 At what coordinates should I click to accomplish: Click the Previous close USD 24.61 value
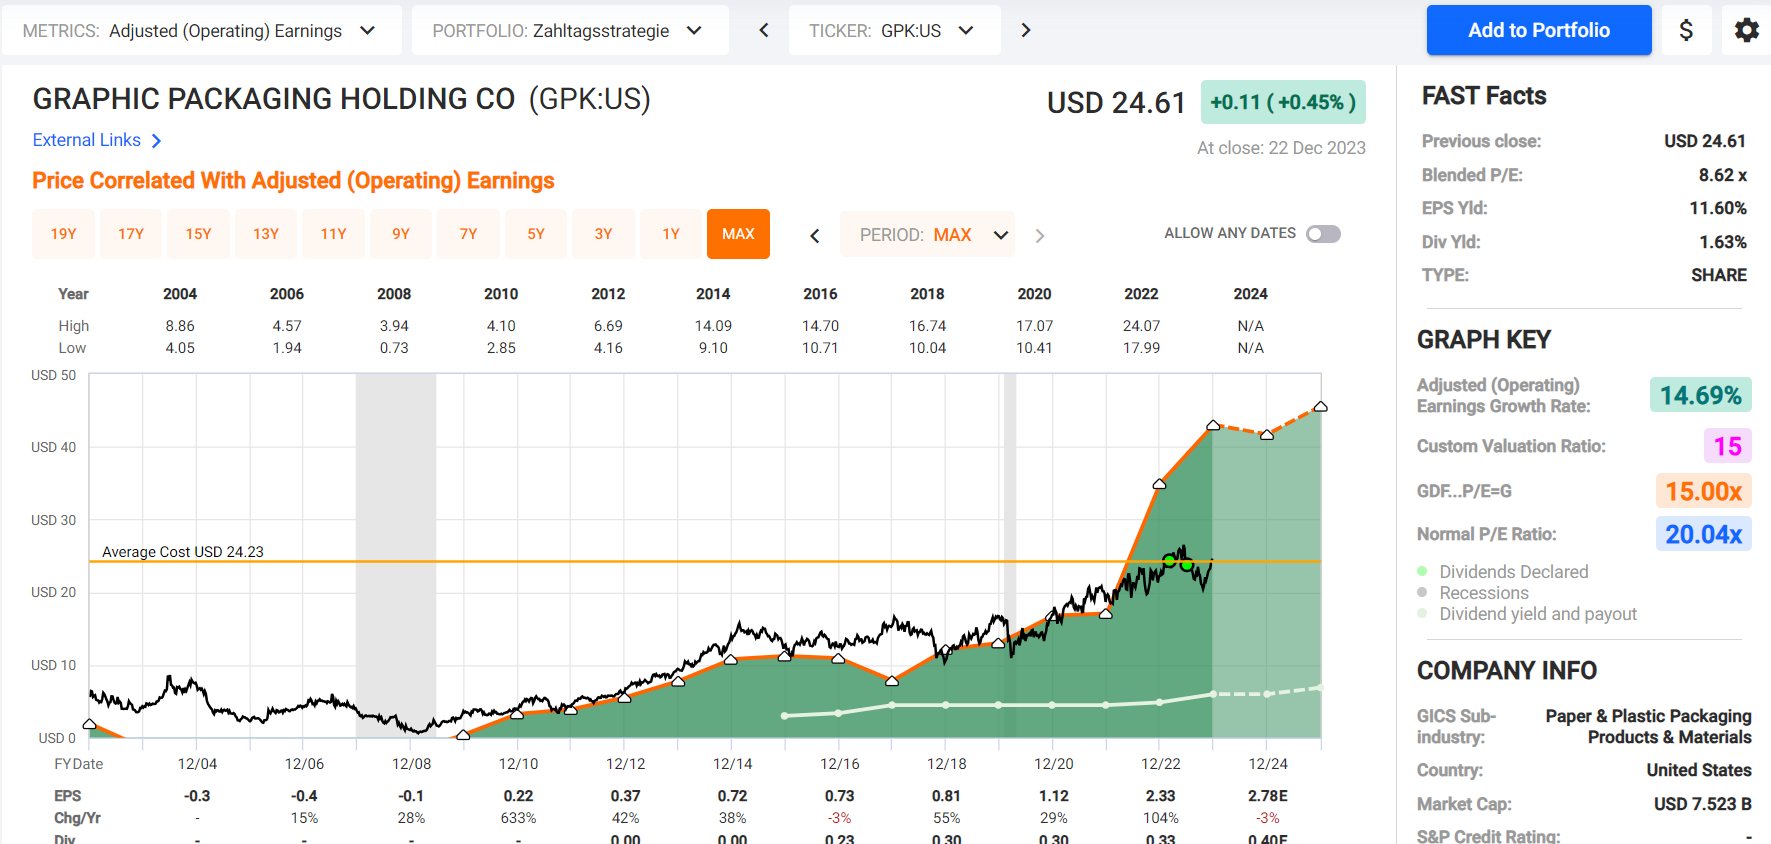coord(1704,141)
